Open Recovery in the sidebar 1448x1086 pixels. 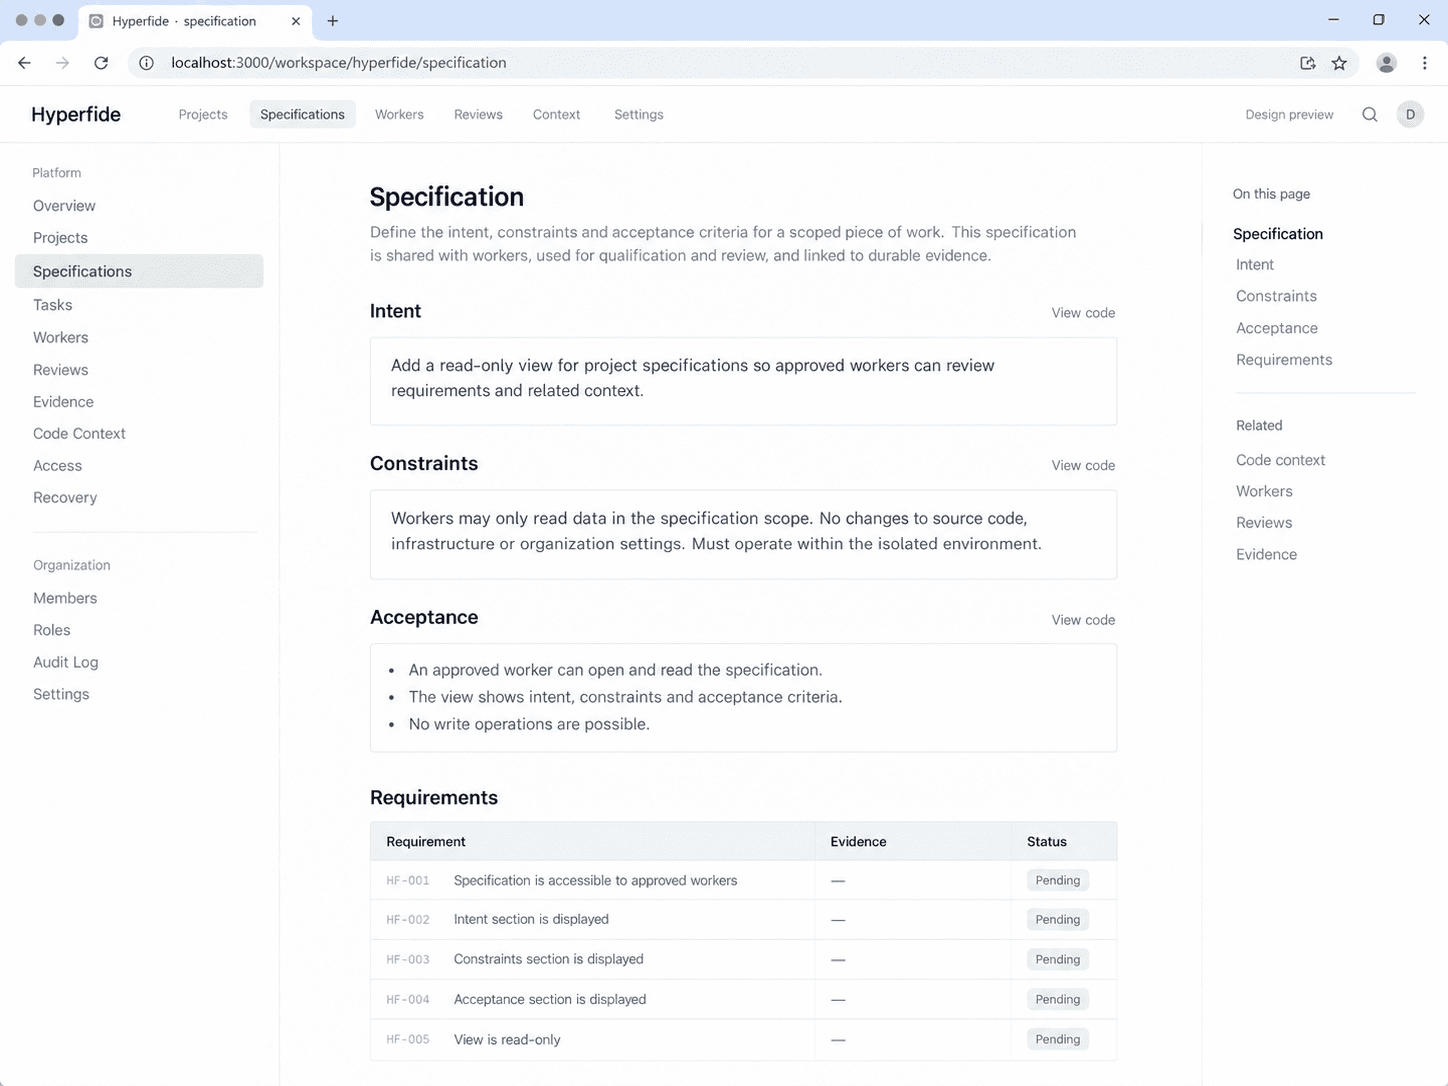pos(65,498)
